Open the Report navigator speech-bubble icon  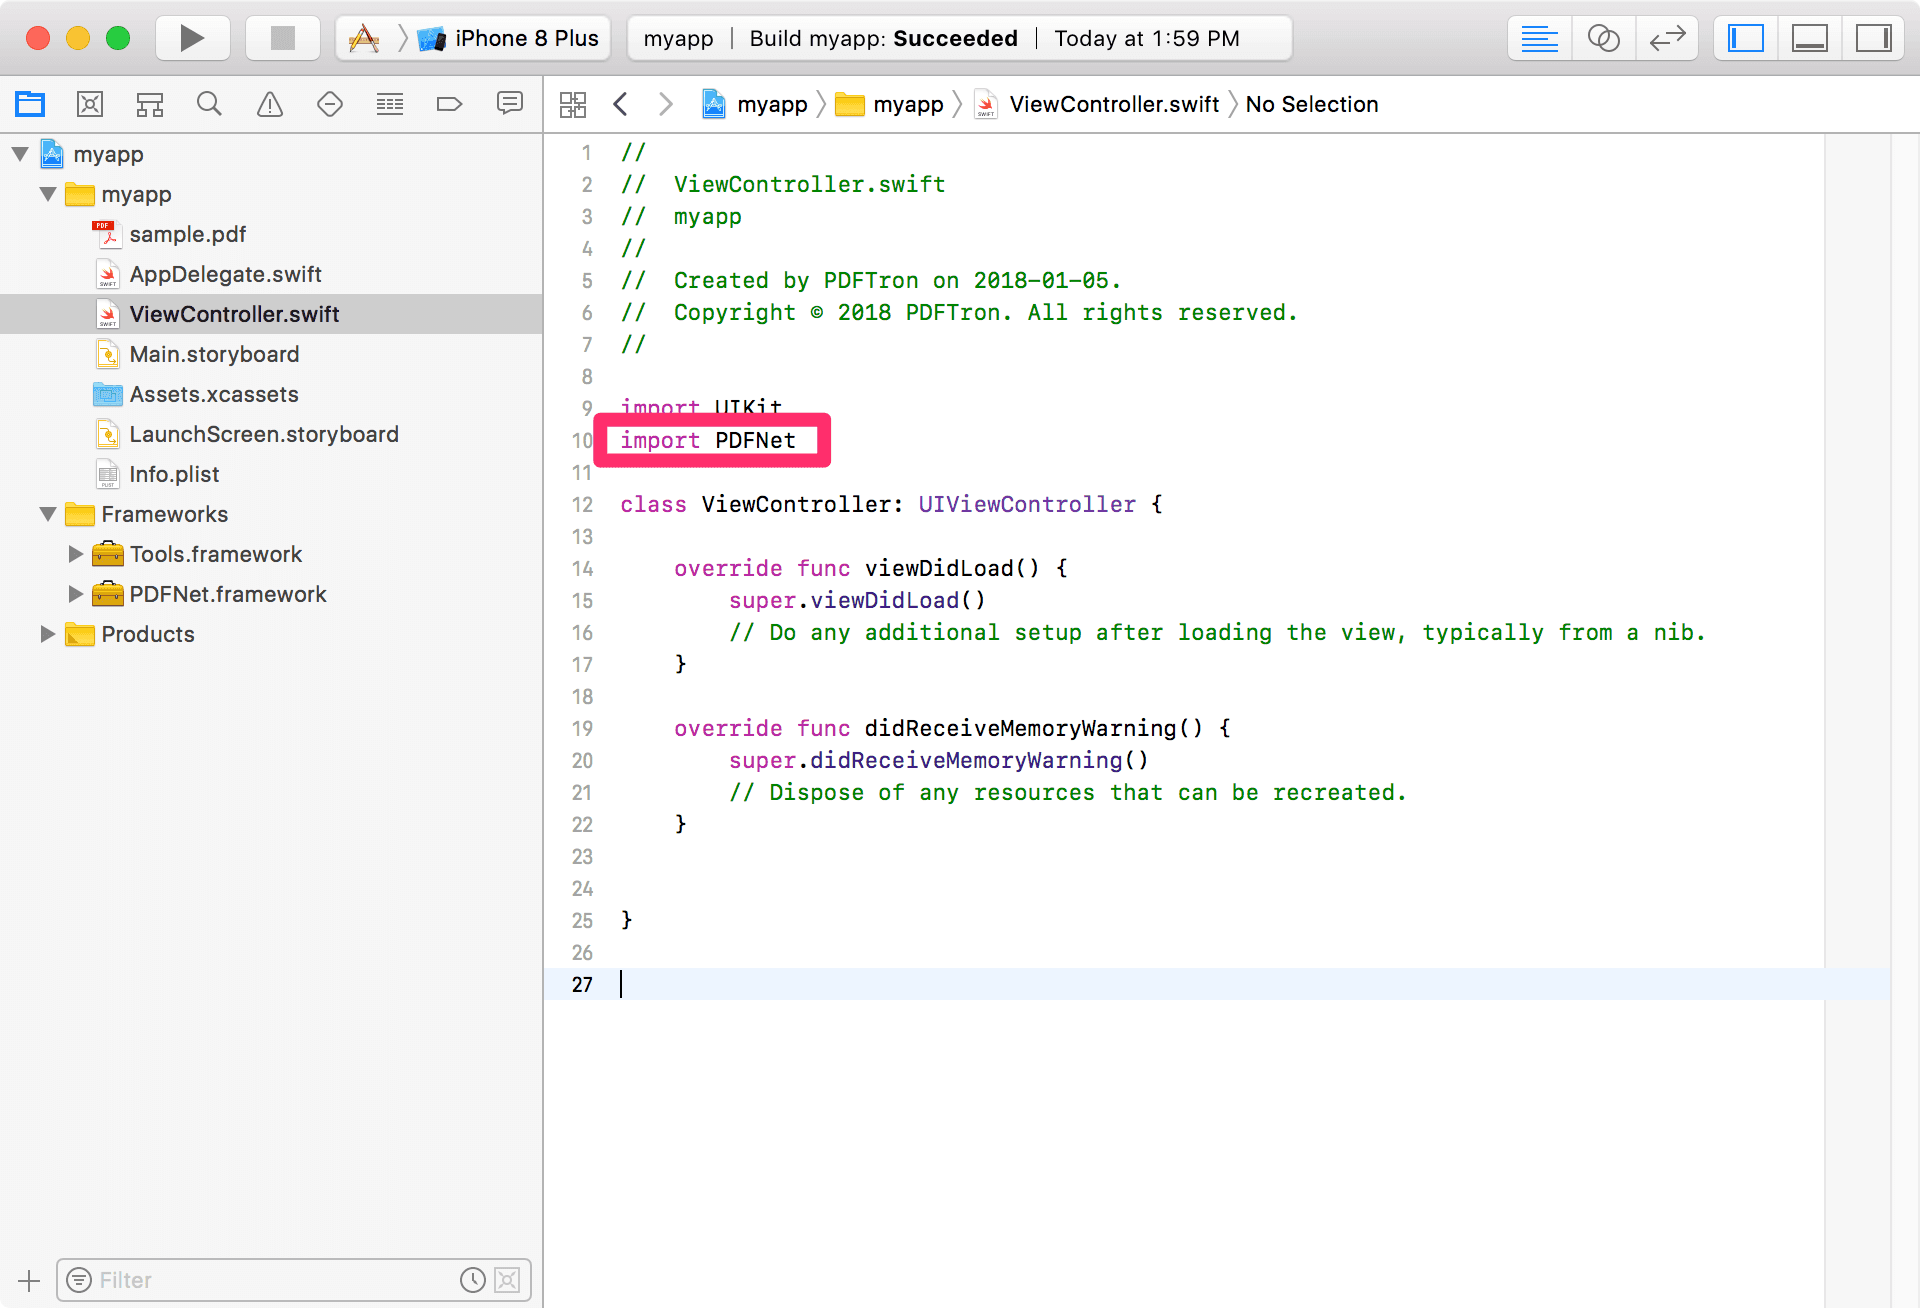click(510, 104)
